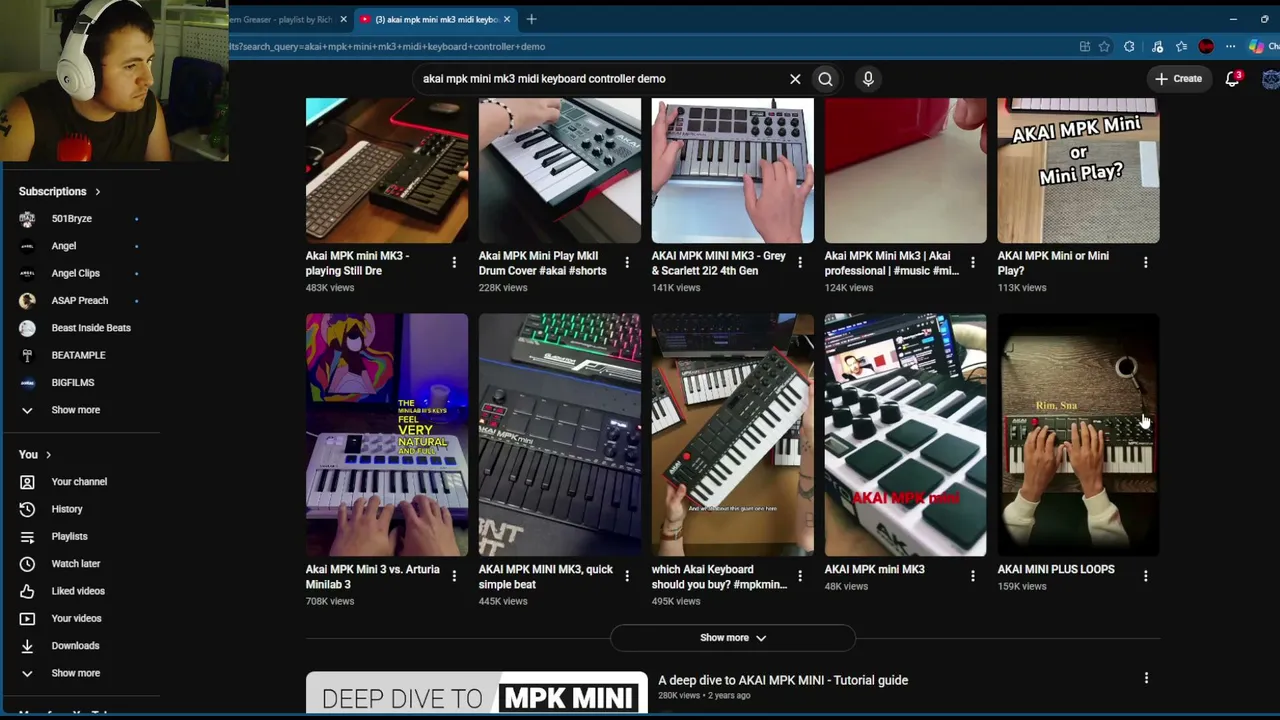Expand more Shorts with Show more button
1280x720 pixels.
733,638
